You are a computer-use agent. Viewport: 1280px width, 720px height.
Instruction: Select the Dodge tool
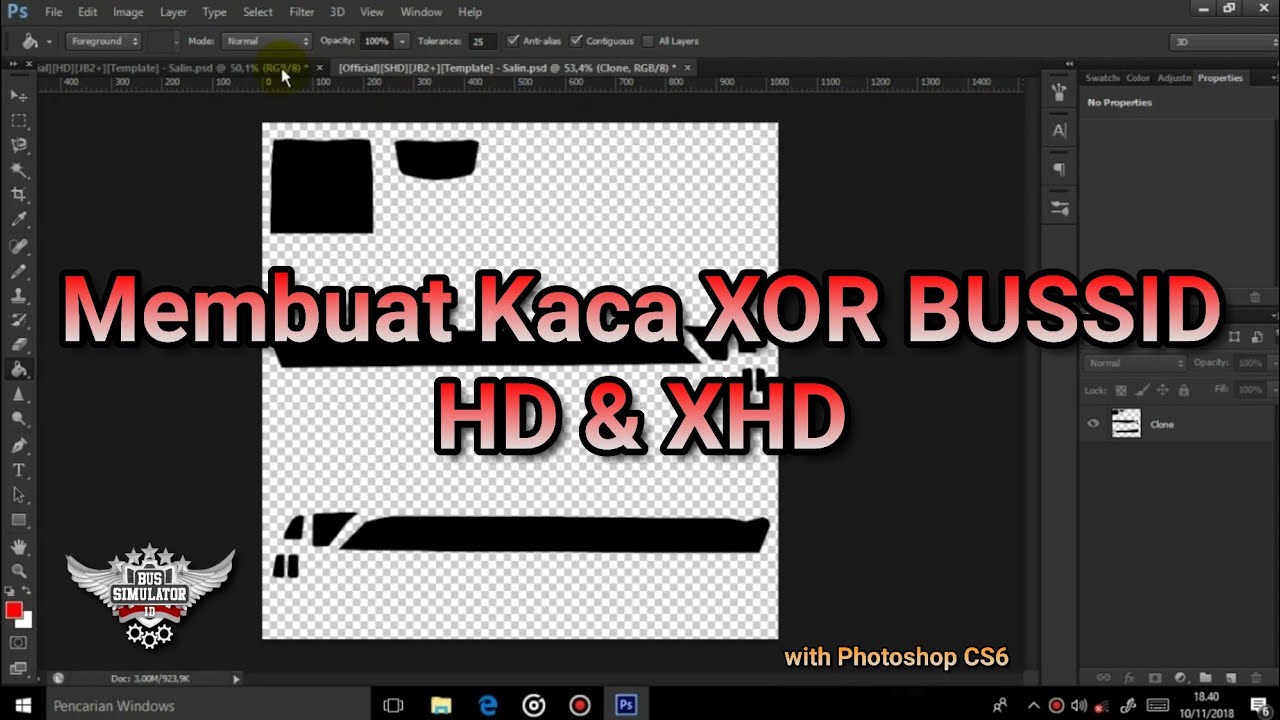click(x=18, y=420)
